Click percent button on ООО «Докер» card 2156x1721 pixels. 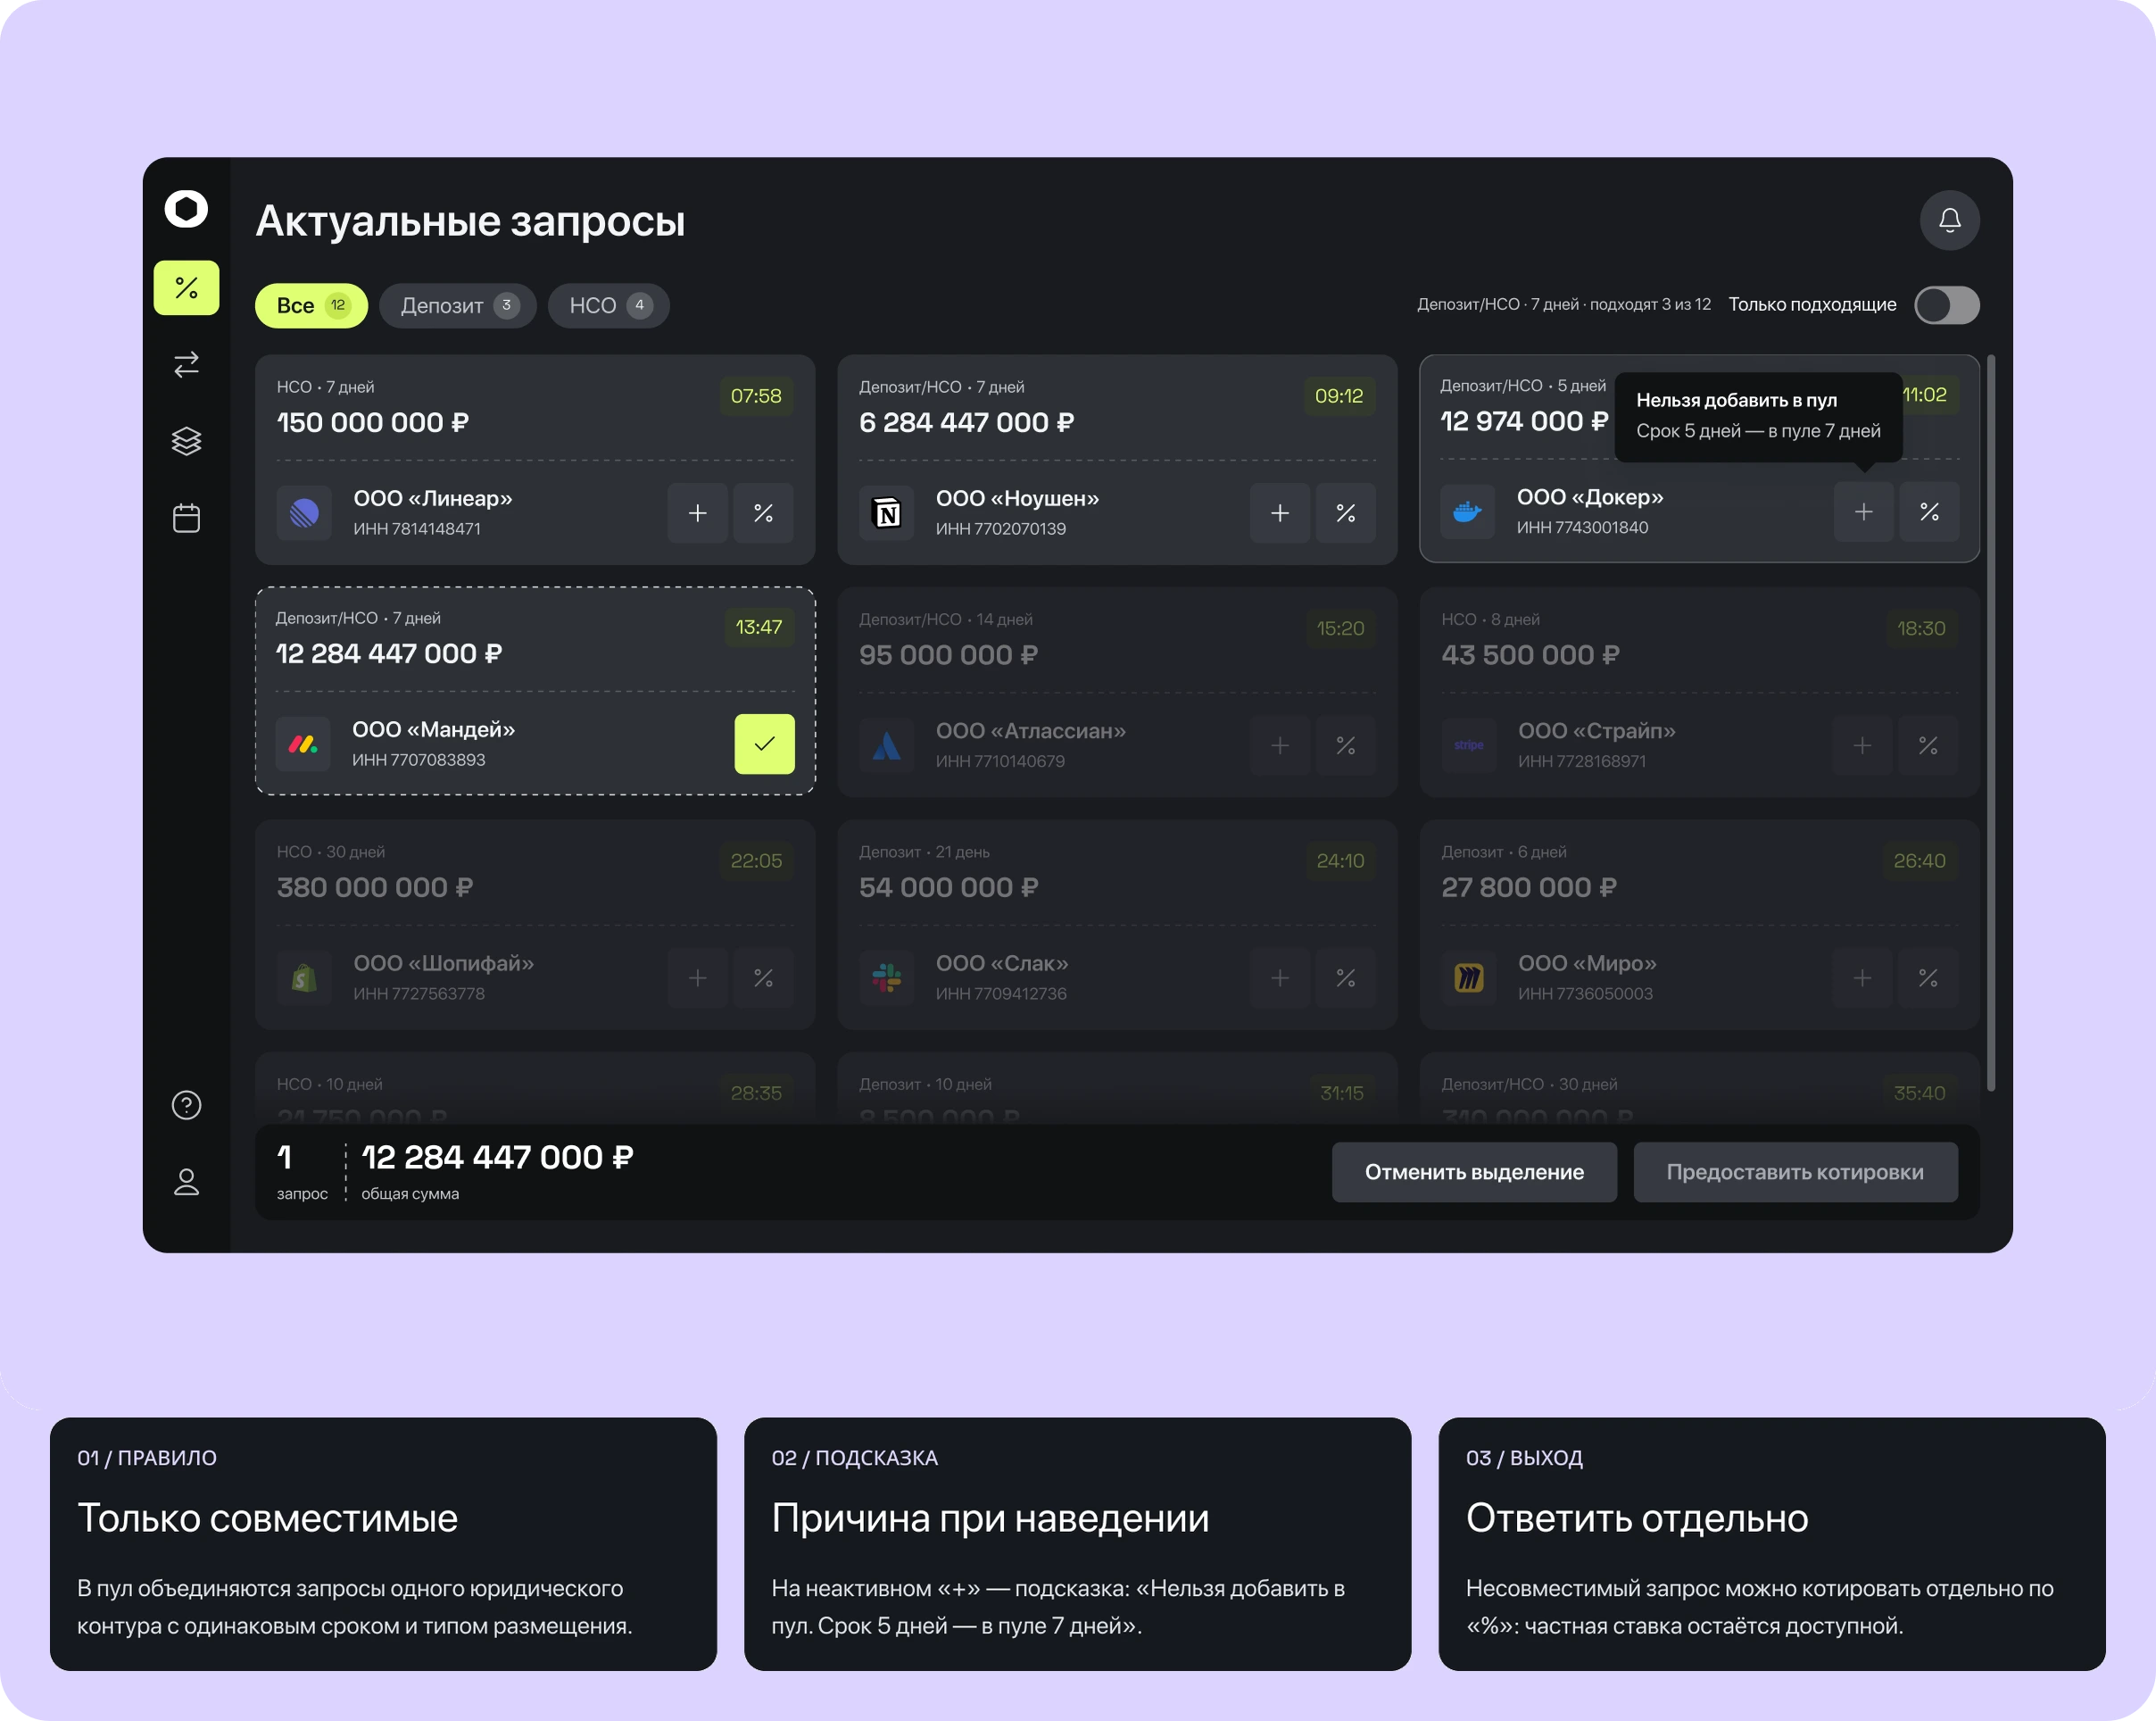(x=1929, y=512)
